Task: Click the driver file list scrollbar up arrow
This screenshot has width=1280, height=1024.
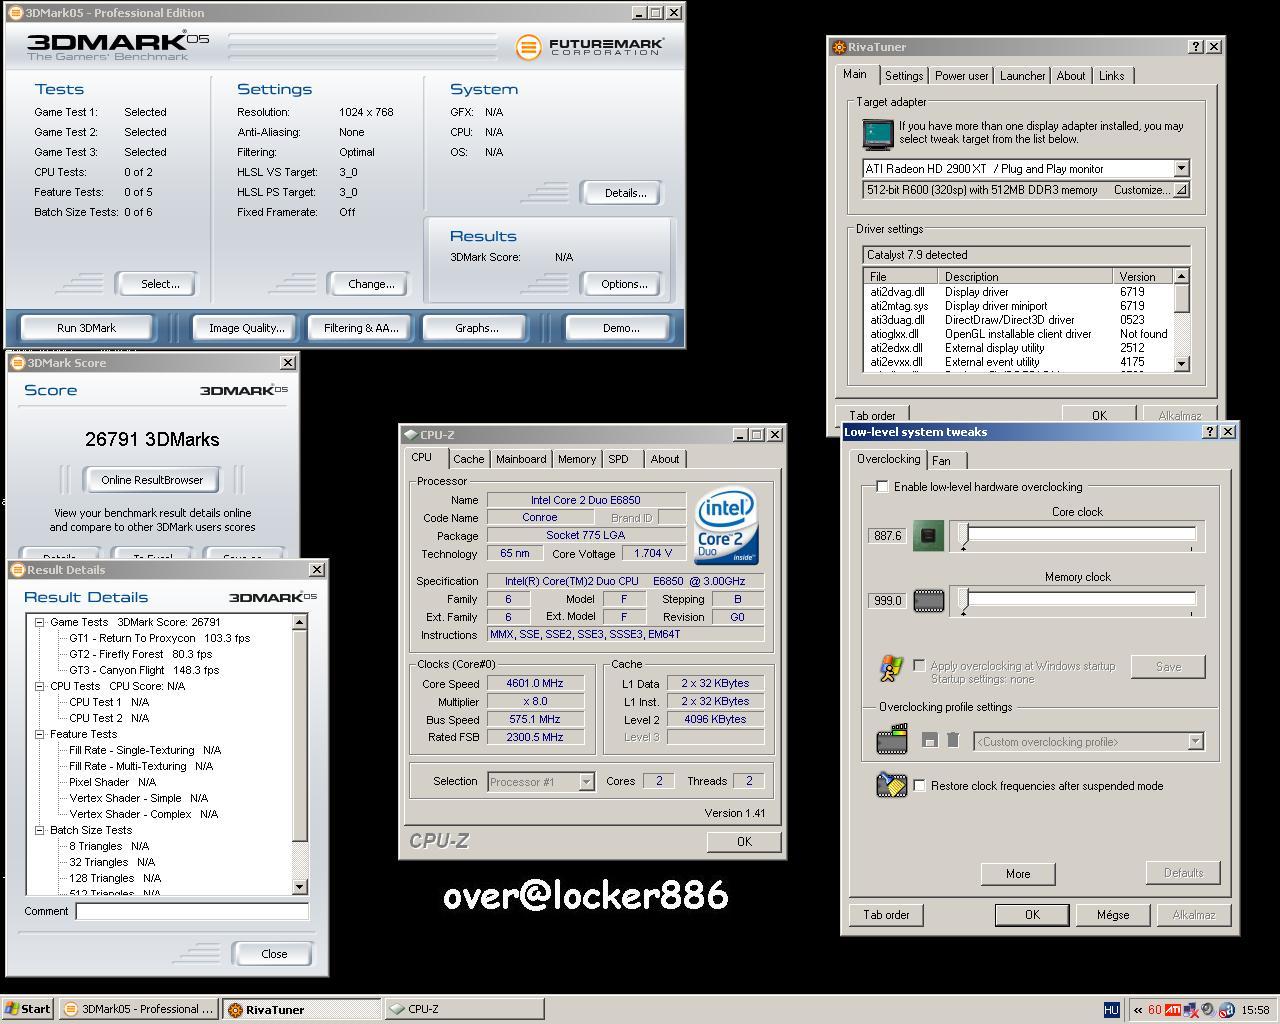Action: tap(1181, 276)
